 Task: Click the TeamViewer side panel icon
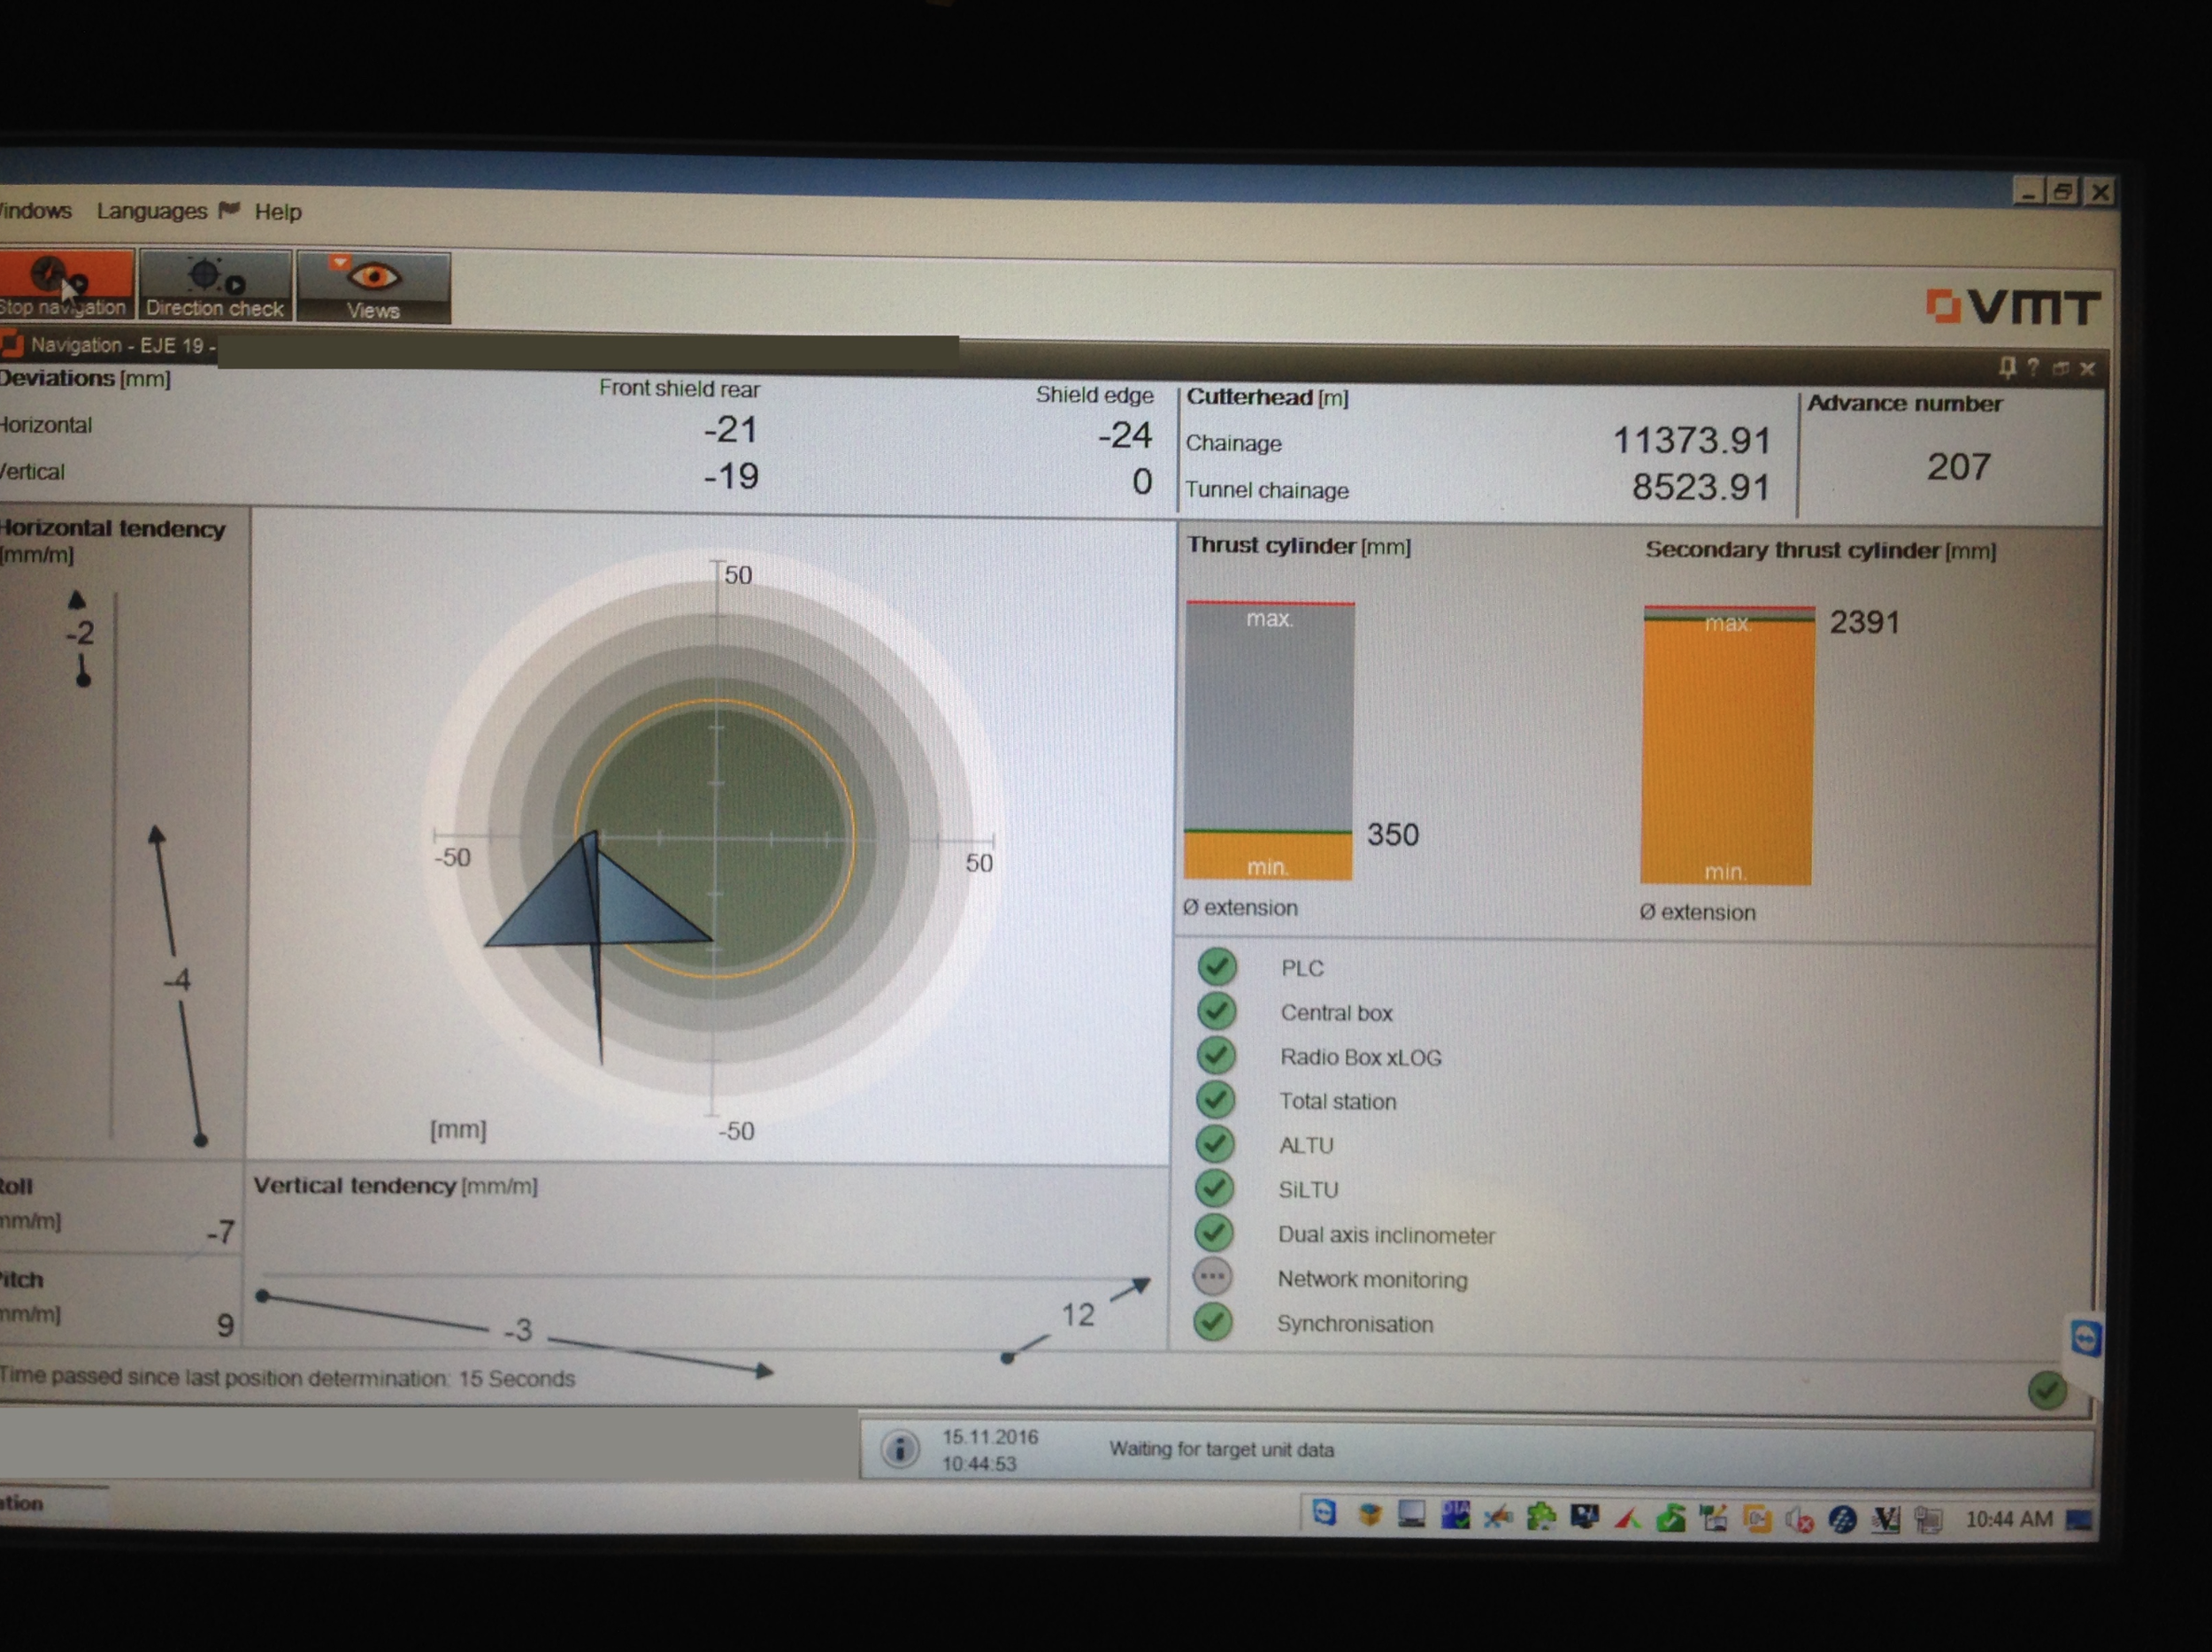(2085, 1337)
